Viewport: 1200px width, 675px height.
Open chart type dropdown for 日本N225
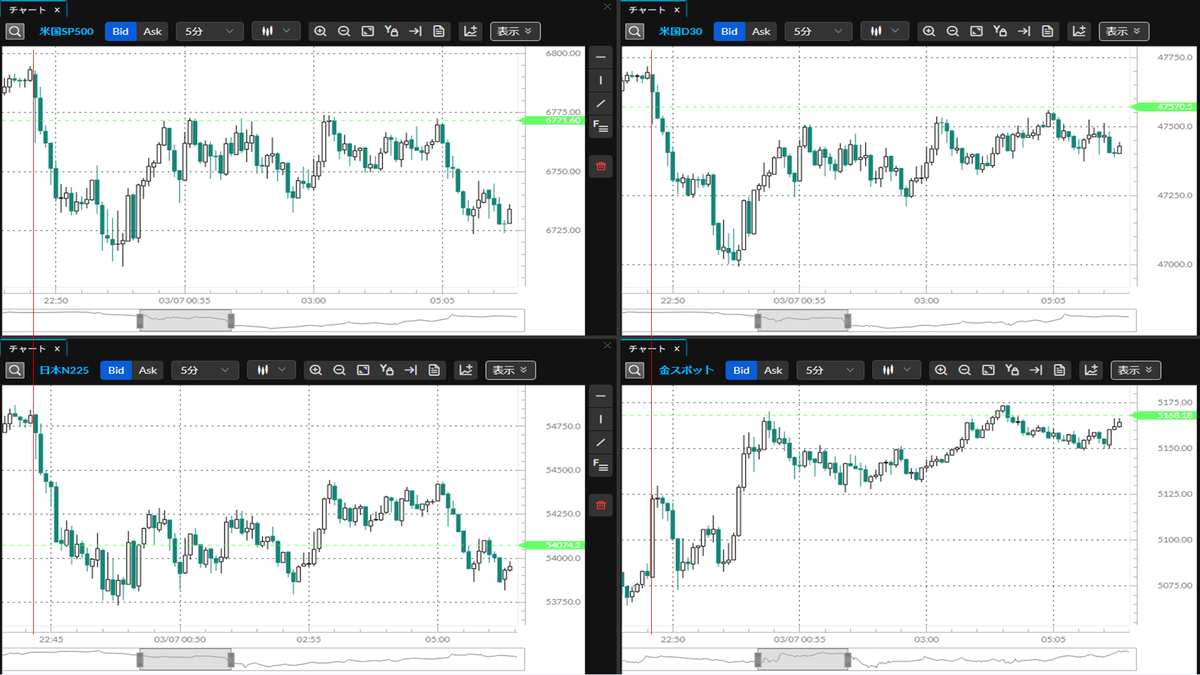click(x=272, y=370)
